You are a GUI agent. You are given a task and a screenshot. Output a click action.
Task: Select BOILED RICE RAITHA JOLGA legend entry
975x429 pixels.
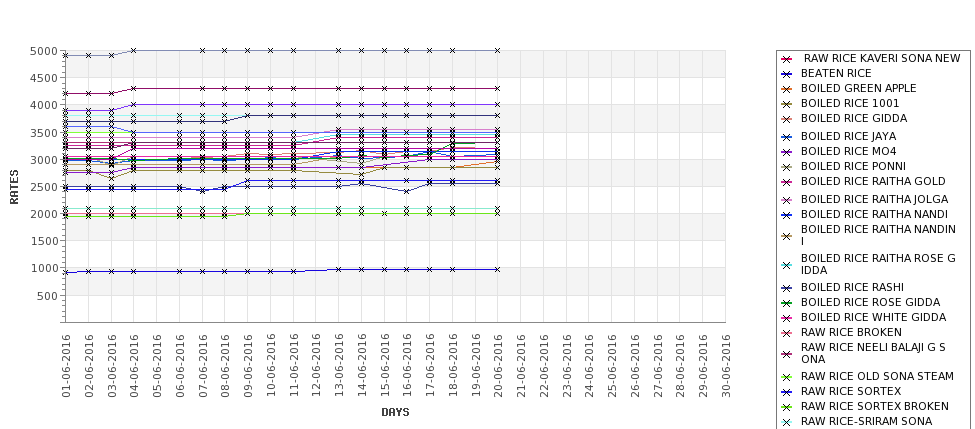tap(874, 199)
